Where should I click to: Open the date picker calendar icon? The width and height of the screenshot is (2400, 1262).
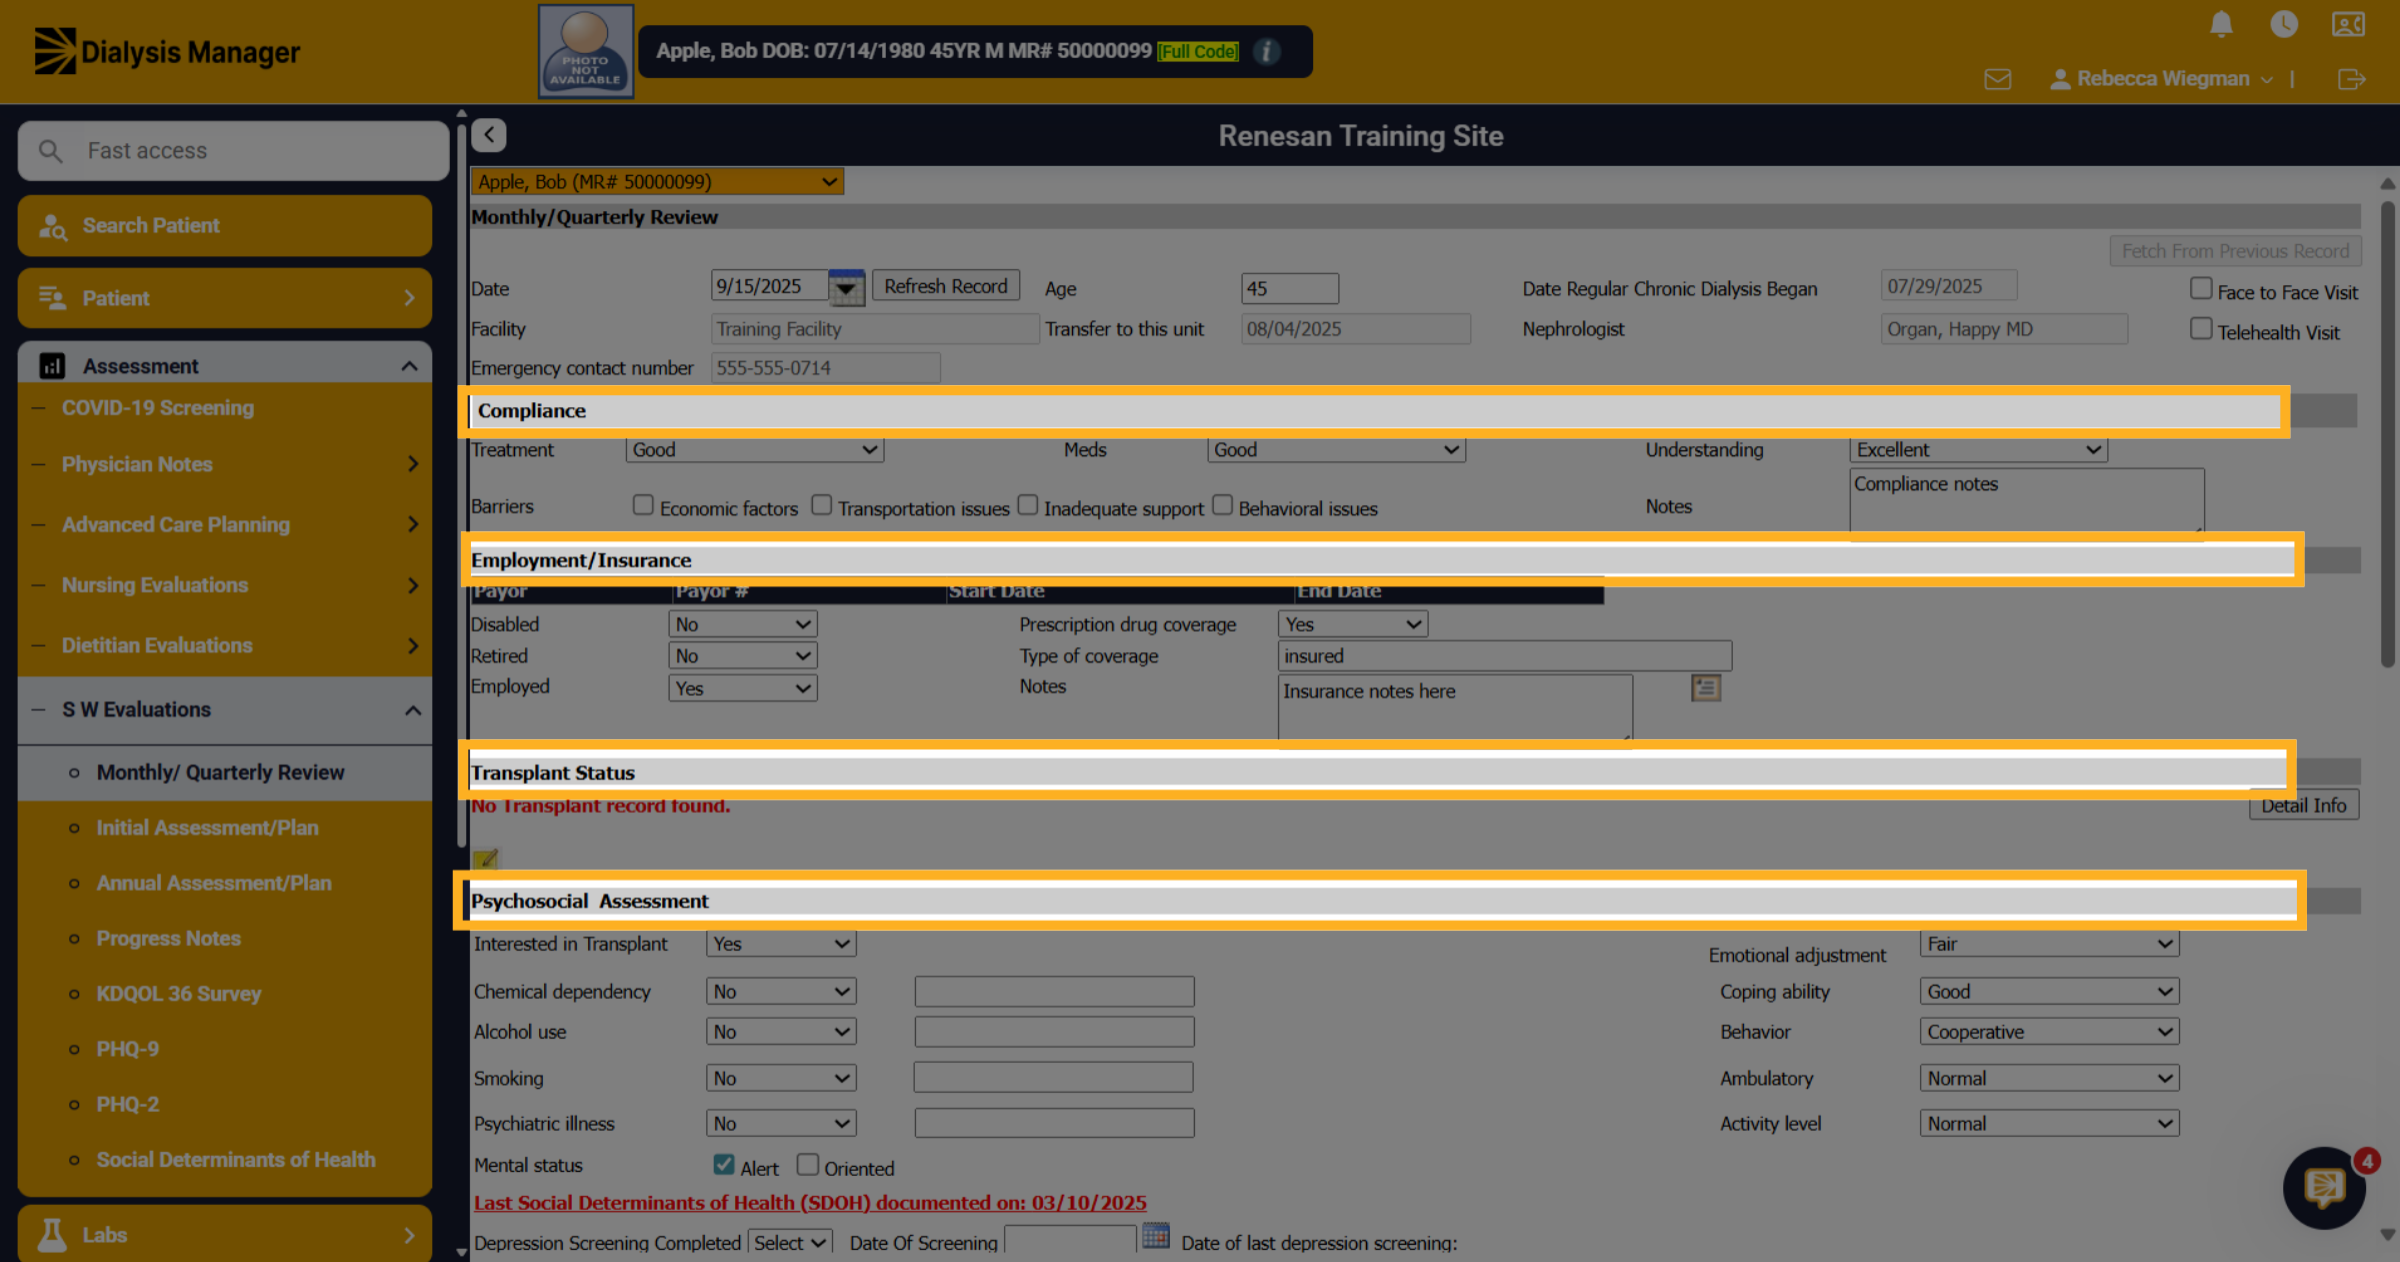click(846, 287)
